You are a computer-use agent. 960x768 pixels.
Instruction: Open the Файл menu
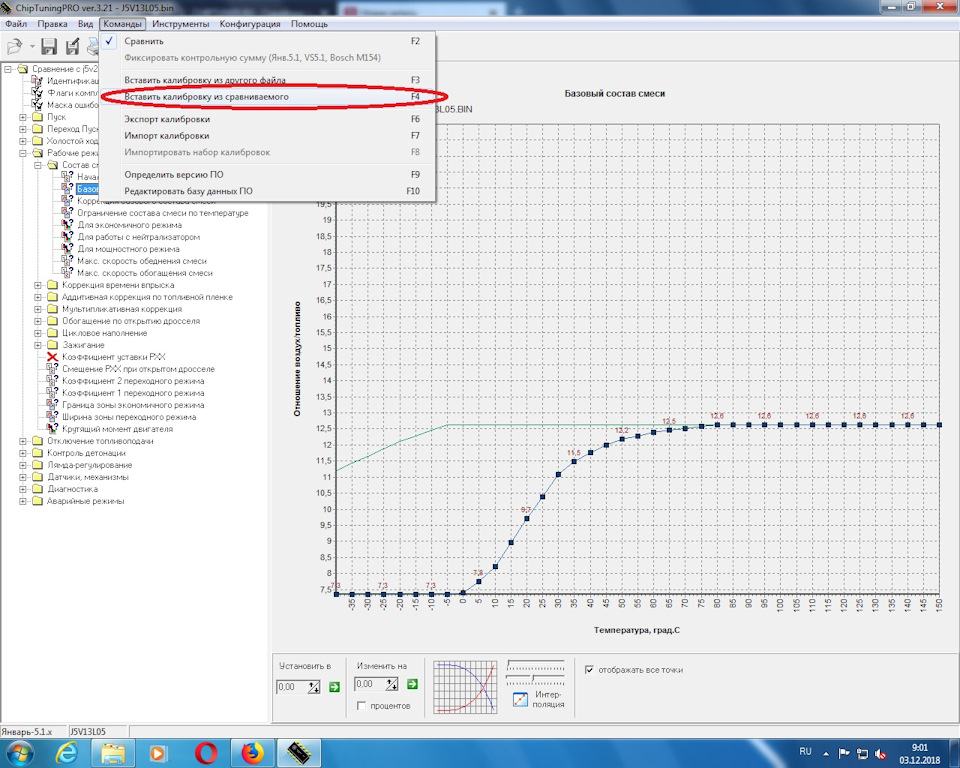click(x=16, y=24)
